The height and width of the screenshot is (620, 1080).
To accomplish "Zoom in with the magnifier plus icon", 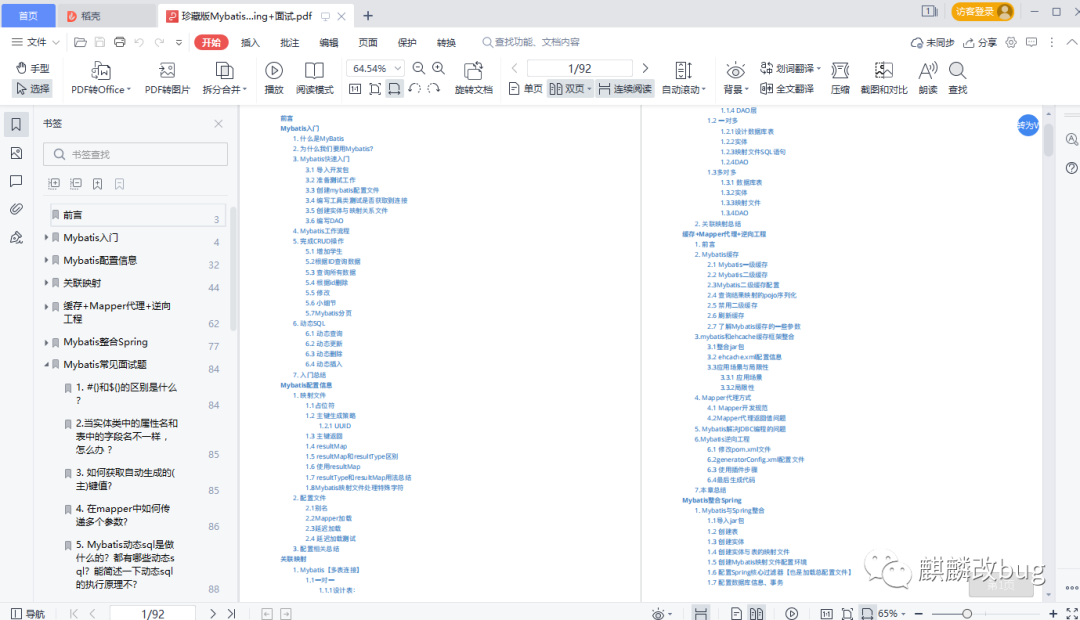I will tap(438, 68).
